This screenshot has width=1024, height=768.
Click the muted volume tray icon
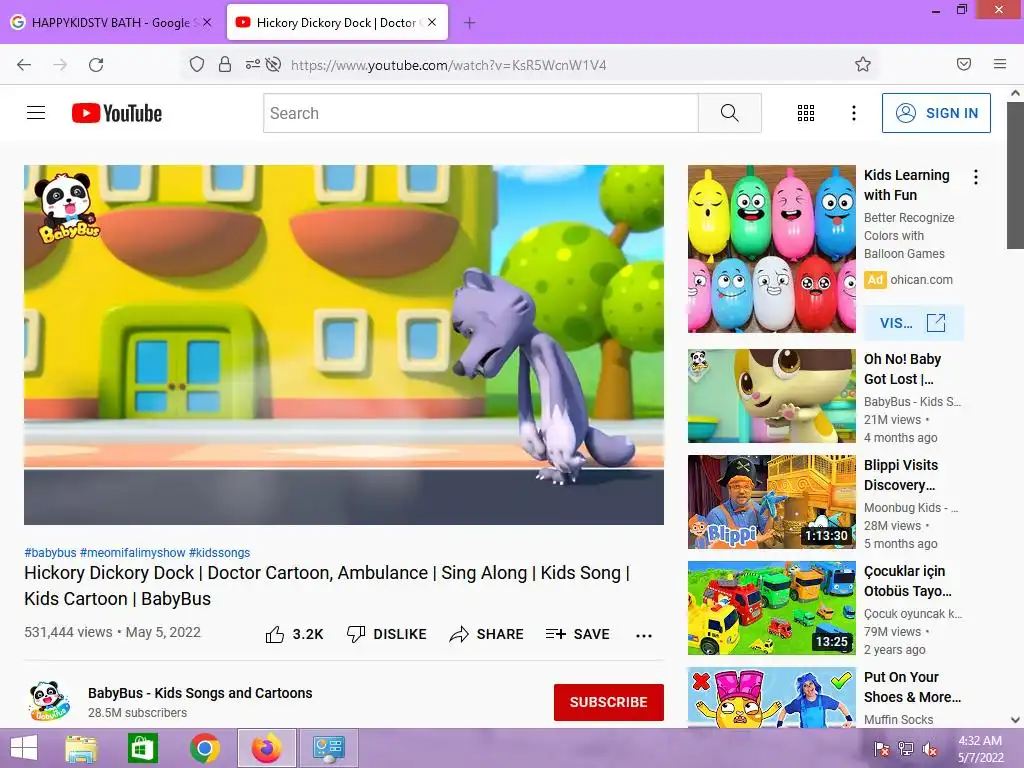point(930,749)
